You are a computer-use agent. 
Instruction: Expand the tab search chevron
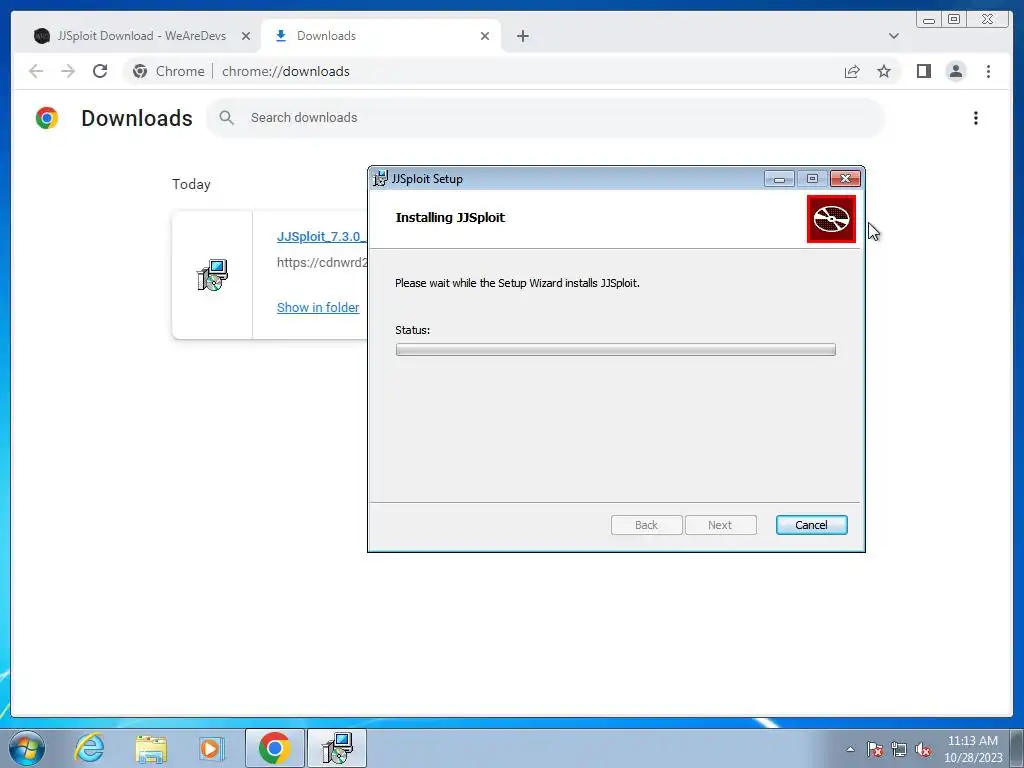click(893, 36)
